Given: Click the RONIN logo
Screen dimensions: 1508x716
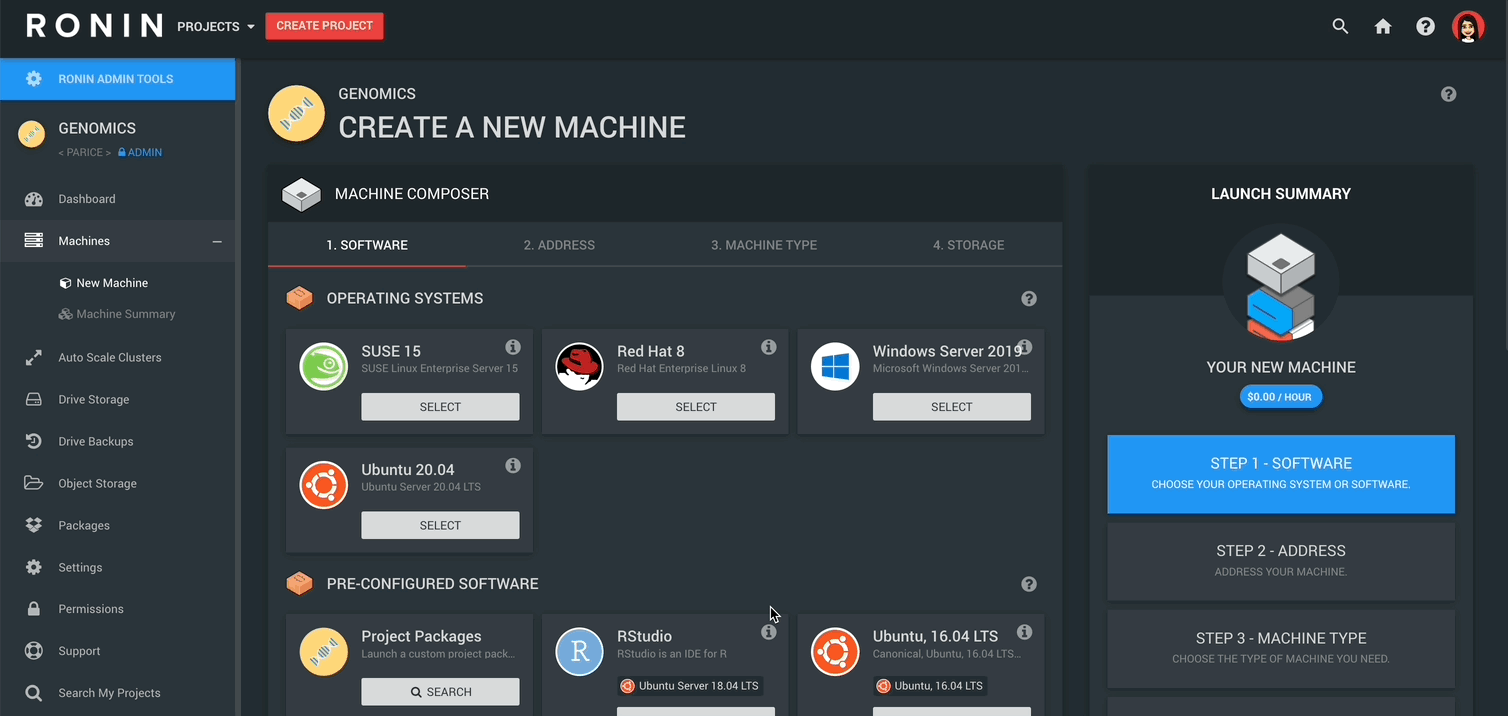Looking at the screenshot, I should pos(94,26).
